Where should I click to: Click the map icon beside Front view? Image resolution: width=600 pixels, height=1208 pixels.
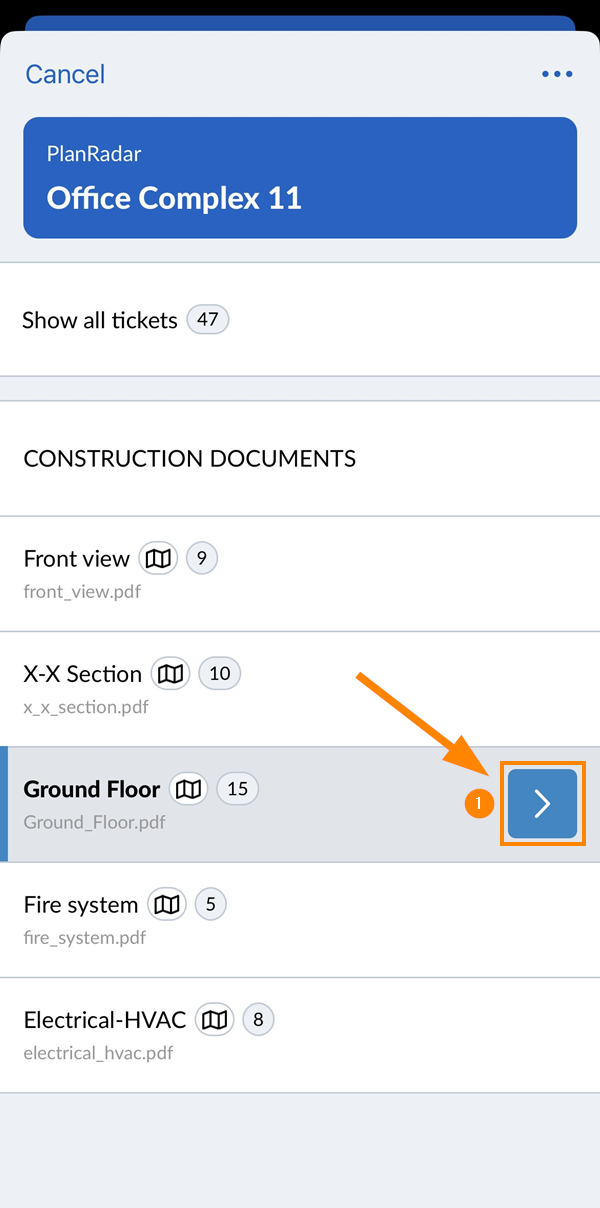click(x=158, y=559)
